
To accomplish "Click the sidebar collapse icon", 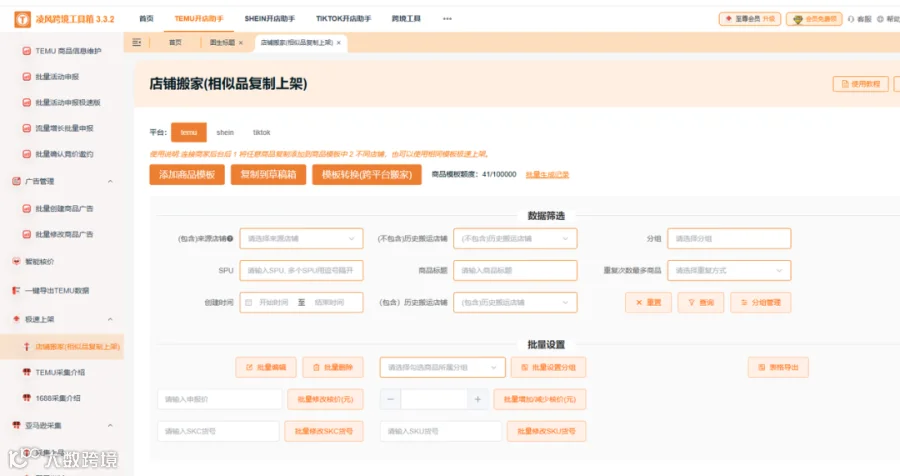I will click(x=137, y=42).
